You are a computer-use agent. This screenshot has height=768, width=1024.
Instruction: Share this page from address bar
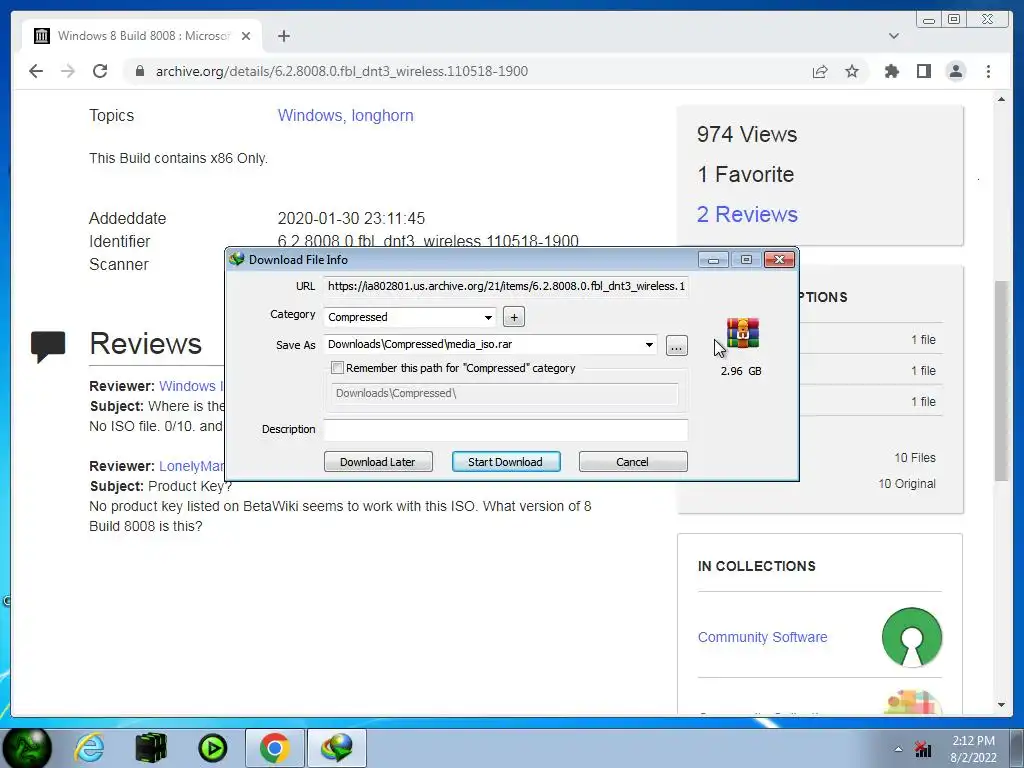pos(820,71)
